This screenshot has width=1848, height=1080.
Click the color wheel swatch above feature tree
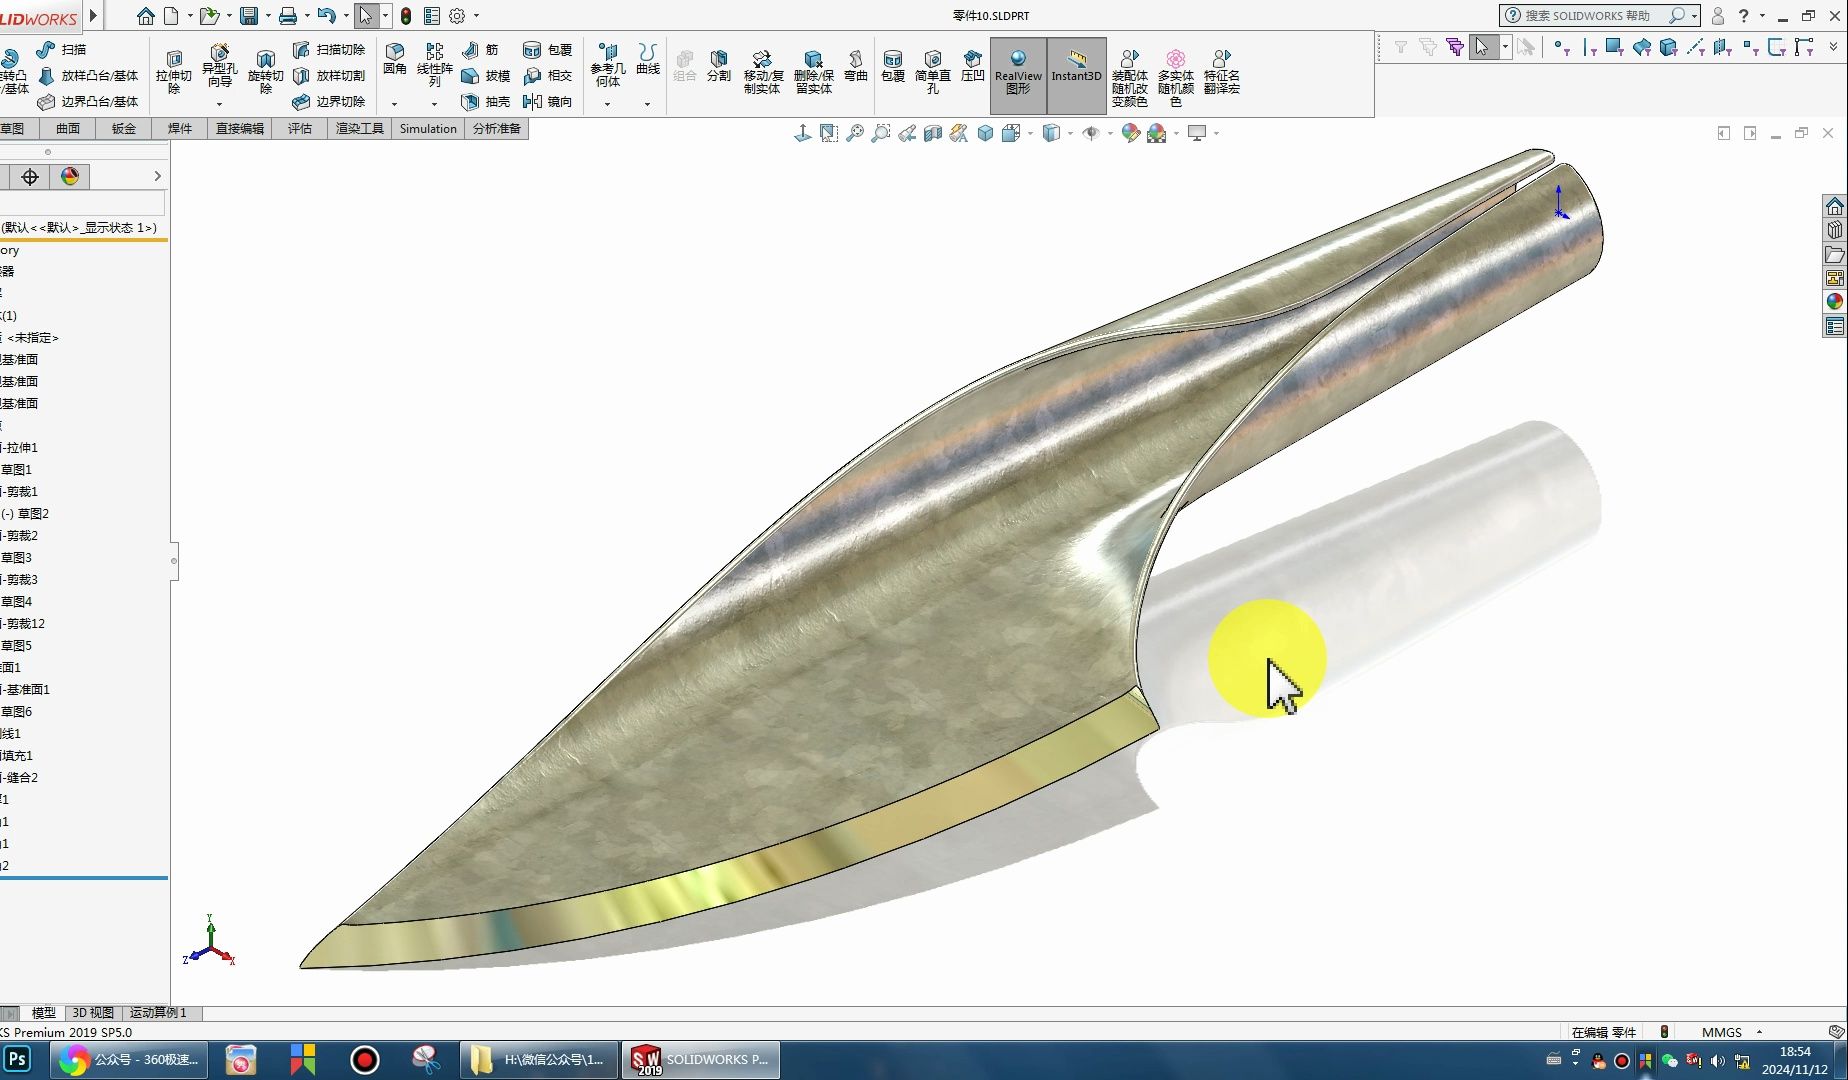pyautogui.click(x=70, y=176)
